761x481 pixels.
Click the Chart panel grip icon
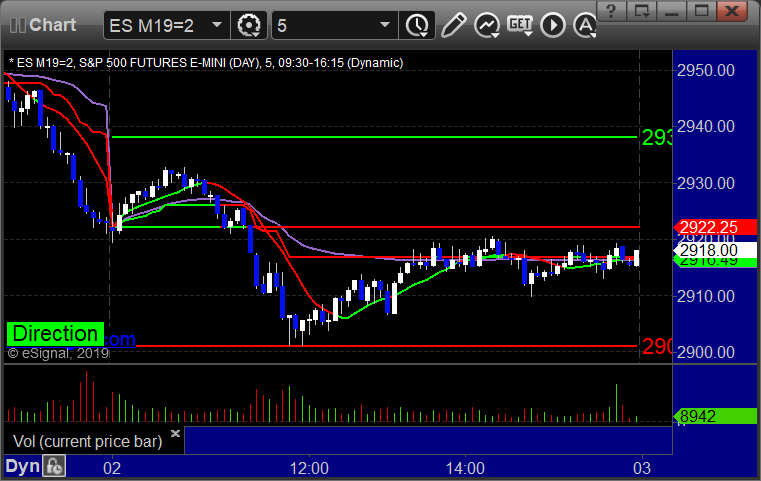coord(17,25)
